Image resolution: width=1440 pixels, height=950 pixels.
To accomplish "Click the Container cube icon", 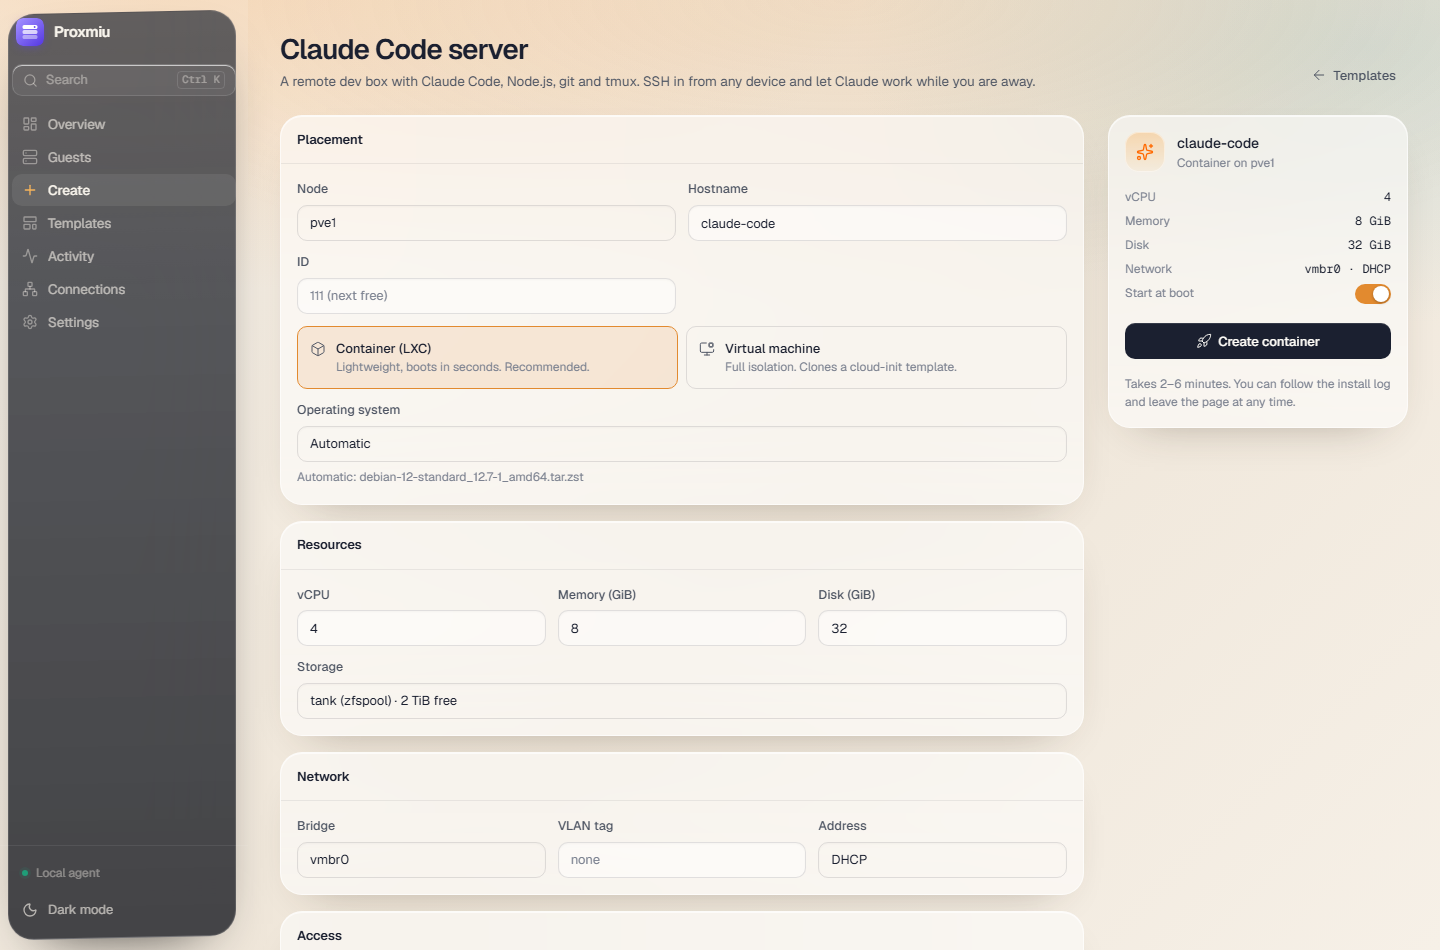I will point(318,349).
